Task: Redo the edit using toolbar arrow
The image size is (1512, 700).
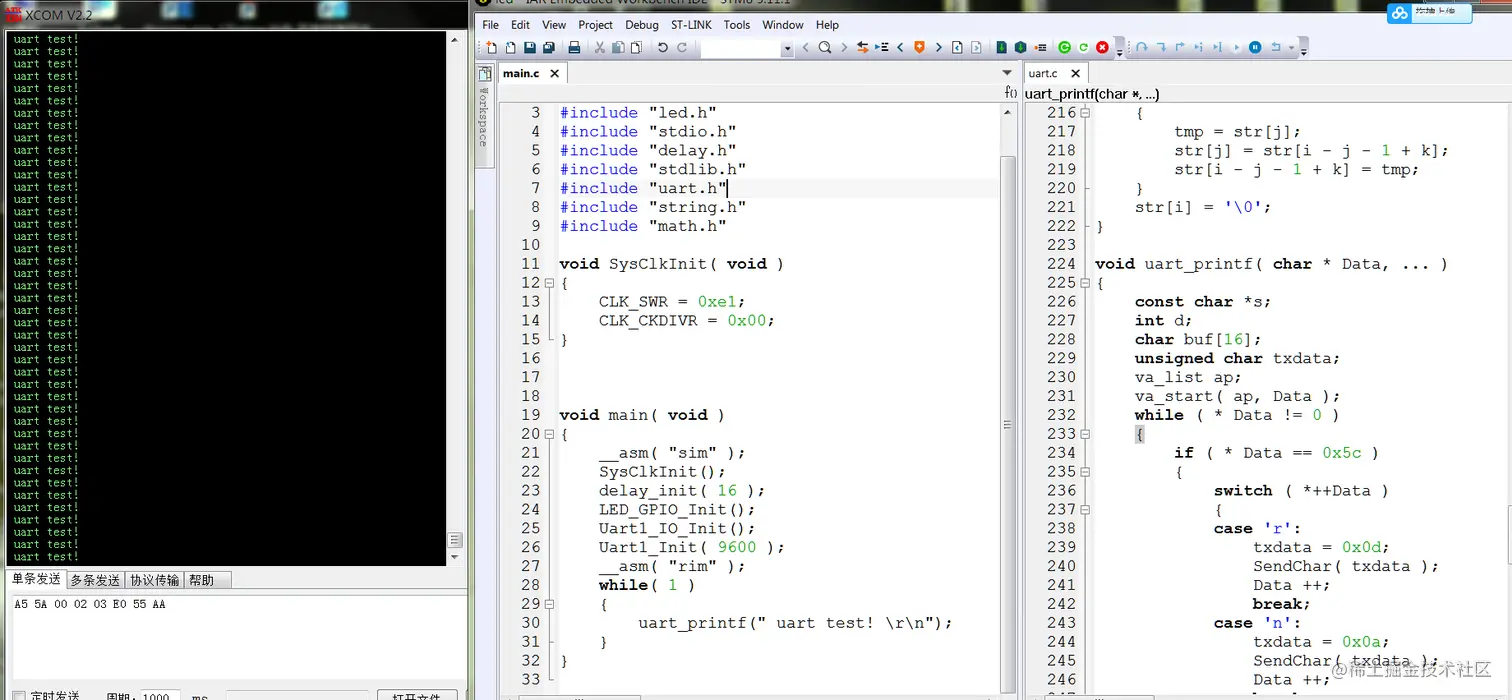Action: (682, 47)
